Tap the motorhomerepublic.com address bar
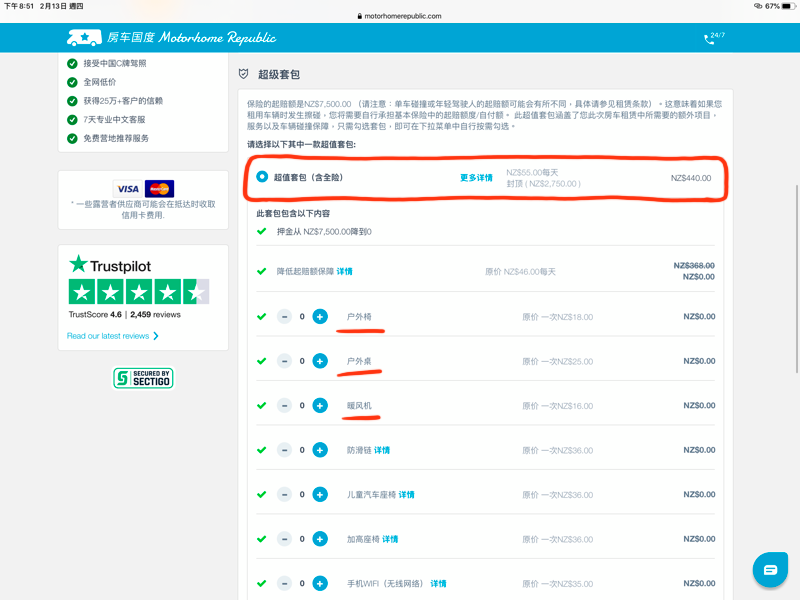The image size is (800, 600). [400, 16]
